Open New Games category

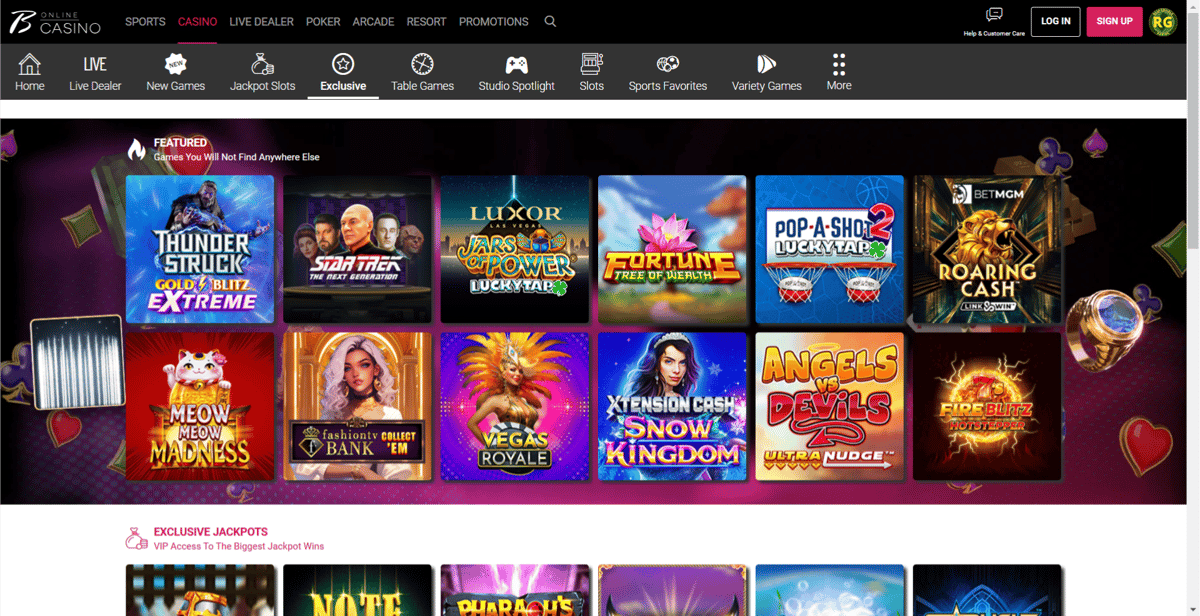176,73
